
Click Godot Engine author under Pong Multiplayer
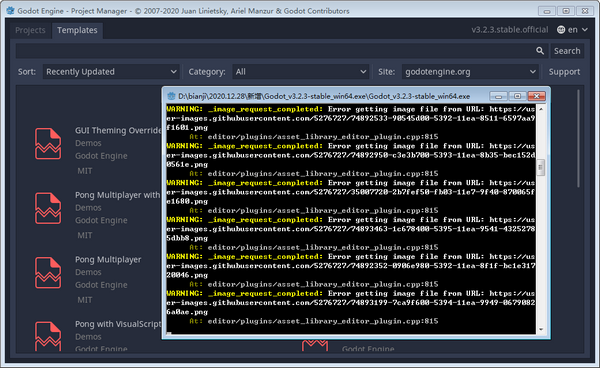(101, 285)
